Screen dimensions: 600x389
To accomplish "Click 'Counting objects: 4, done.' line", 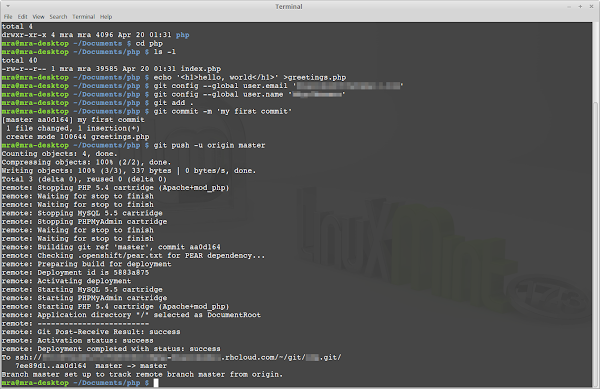I will point(60,154).
